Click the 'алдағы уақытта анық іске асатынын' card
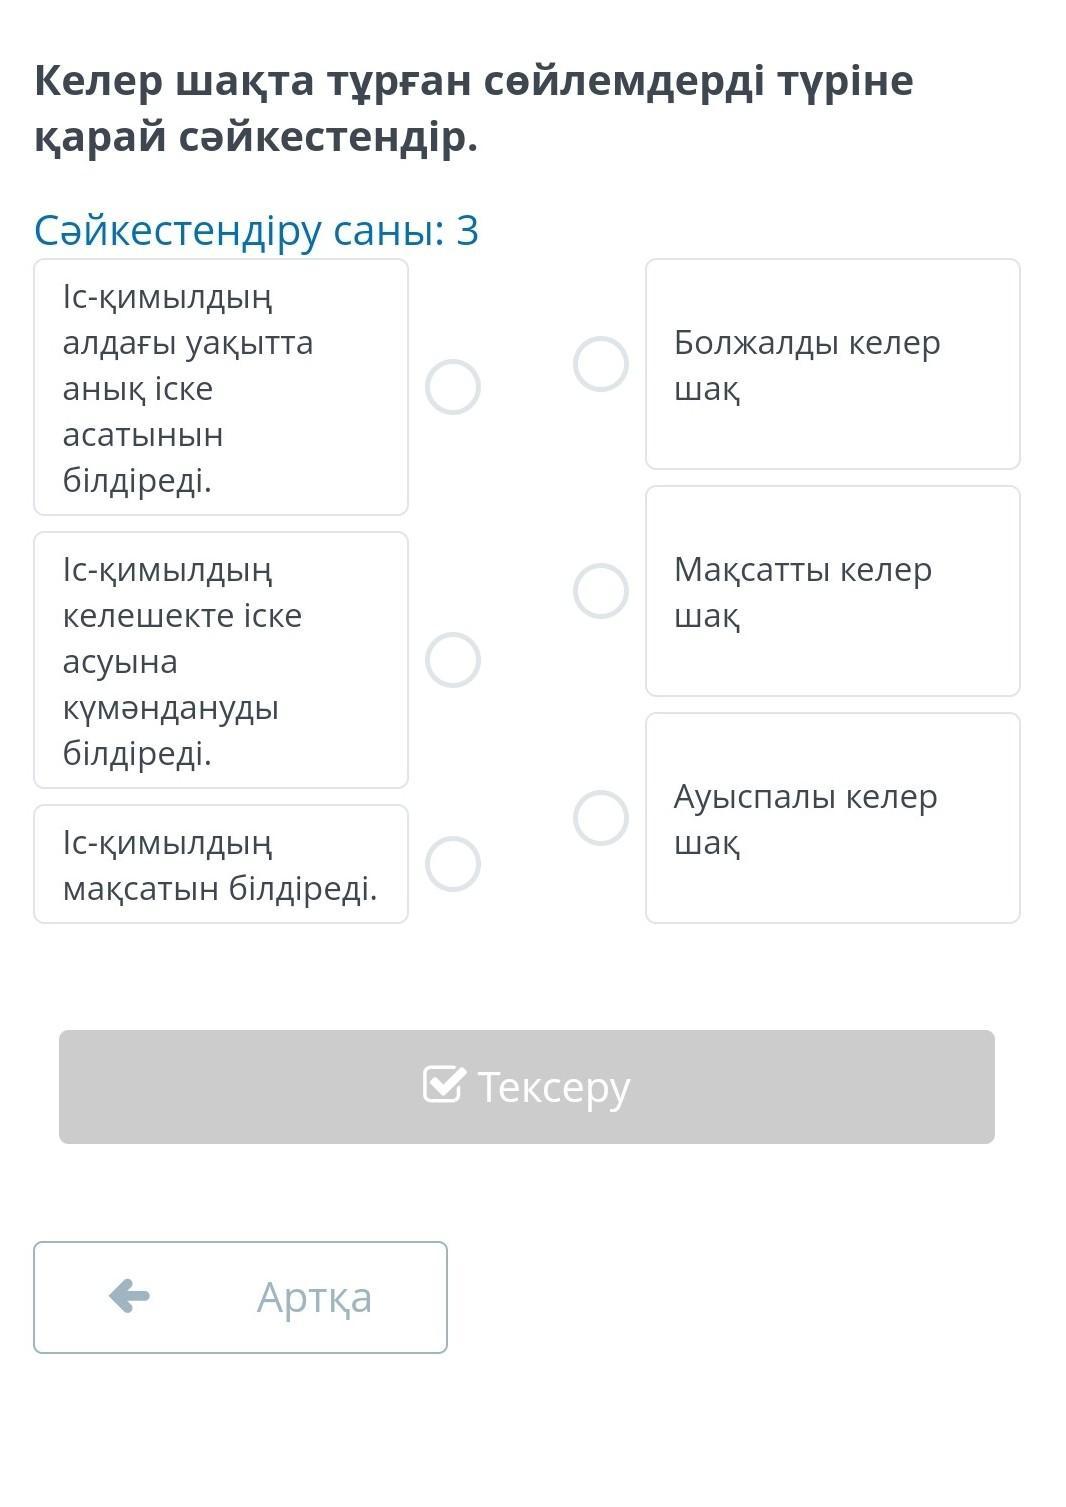1066x1507 pixels. click(221, 387)
